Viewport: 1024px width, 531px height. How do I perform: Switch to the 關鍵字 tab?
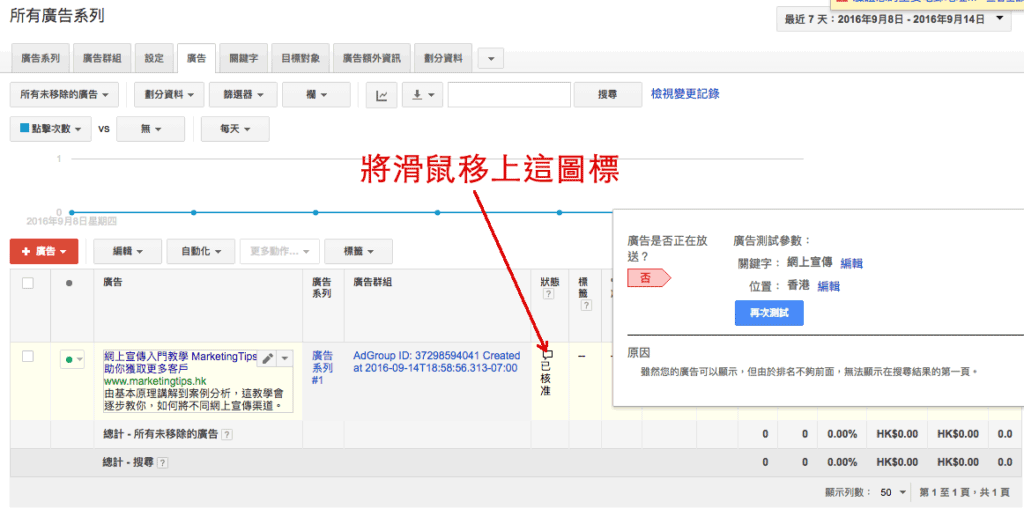point(244,58)
